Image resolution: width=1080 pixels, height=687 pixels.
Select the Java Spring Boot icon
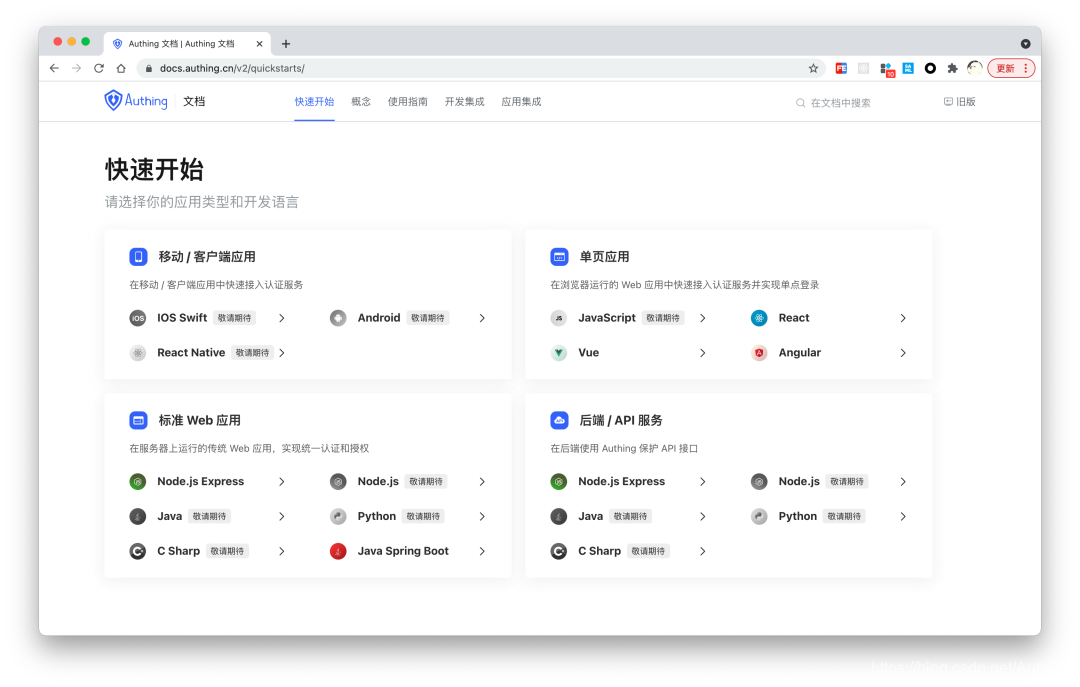[x=338, y=550]
